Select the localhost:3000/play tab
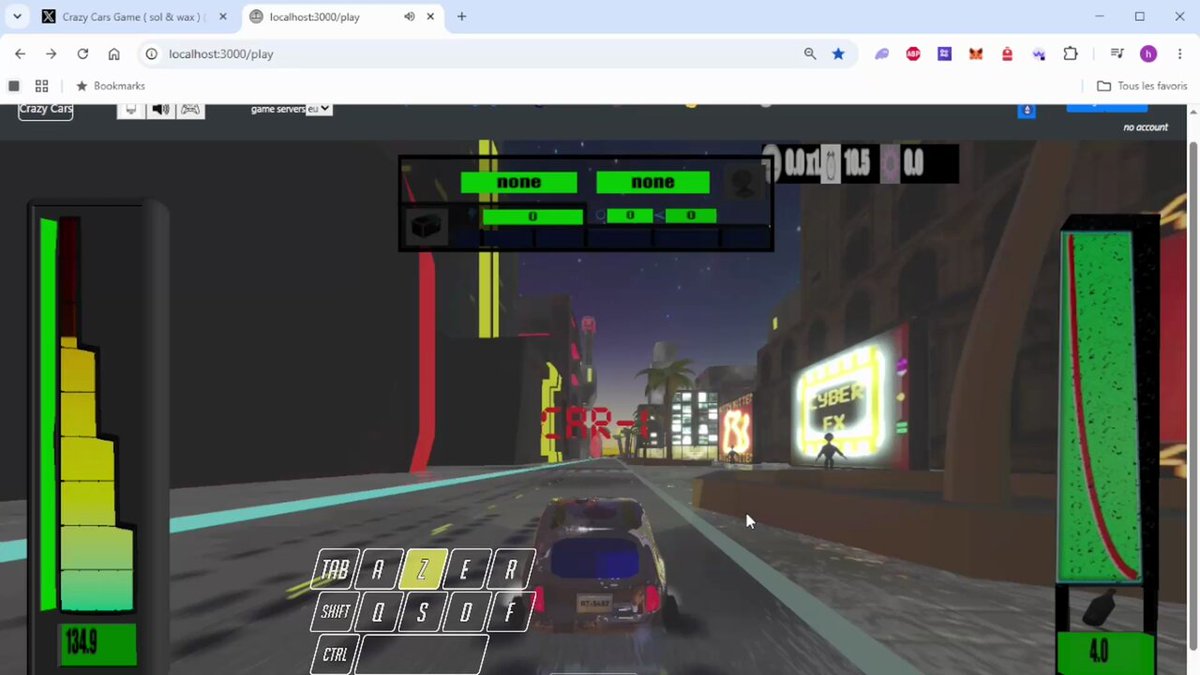The width and height of the screenshot is (1200, 675). pyautogui.click(x=337, y=17)
